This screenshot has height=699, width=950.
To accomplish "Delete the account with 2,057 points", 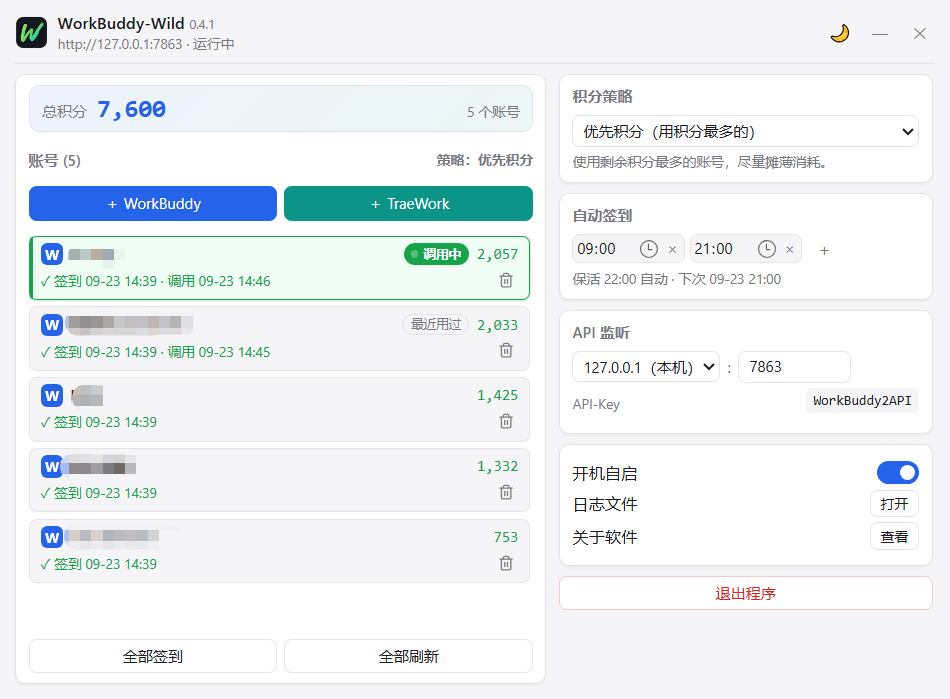I will (506, 280).
